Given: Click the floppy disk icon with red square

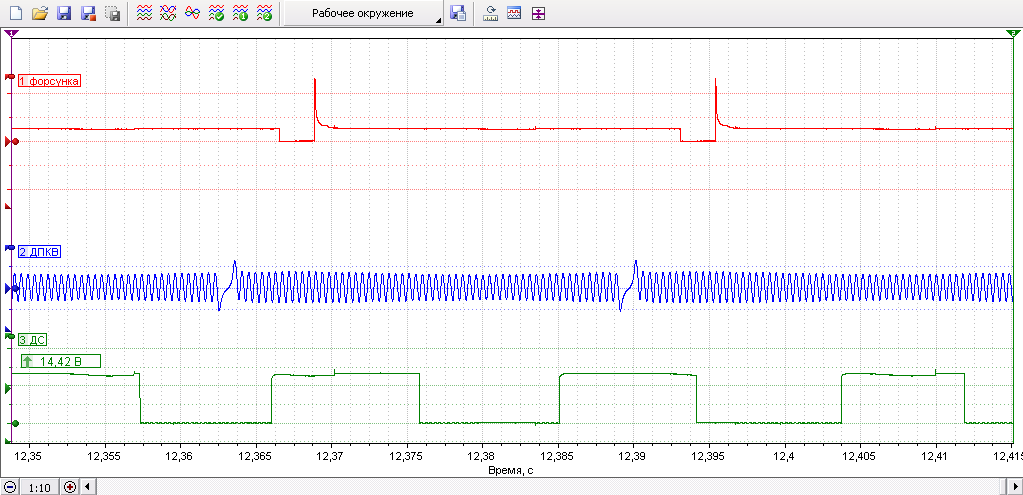Looking at the screenshot, I should pyautogui.click(x=88, y=13).
